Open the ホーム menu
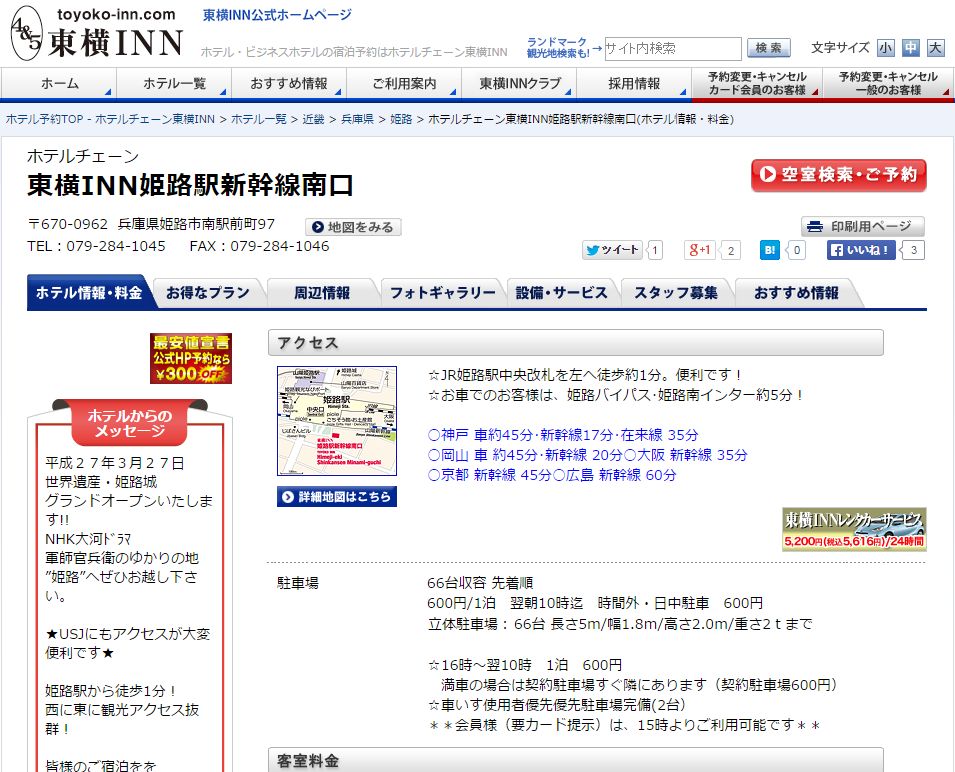This screenshot has height=772, width=955. click(59, 83)
